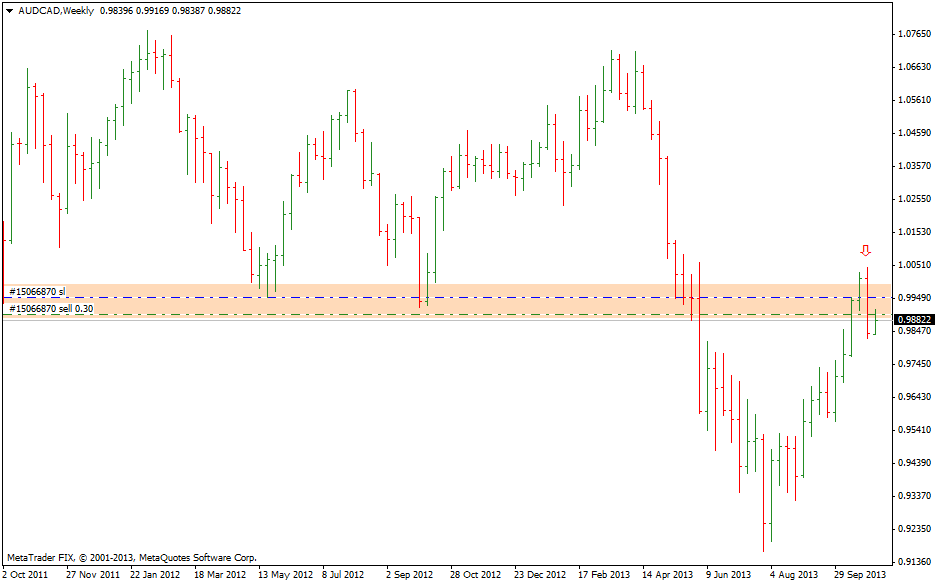Click the 2 Oct 2011 date label

coord(25,575)
